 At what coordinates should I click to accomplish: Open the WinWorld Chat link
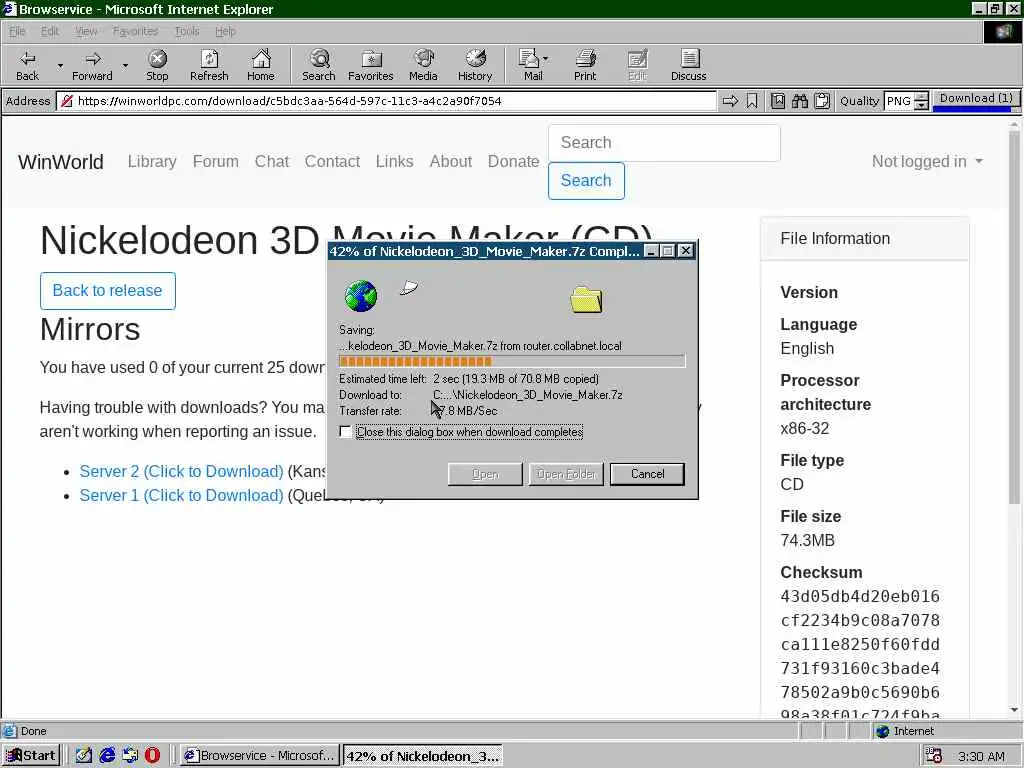(272, 161)
